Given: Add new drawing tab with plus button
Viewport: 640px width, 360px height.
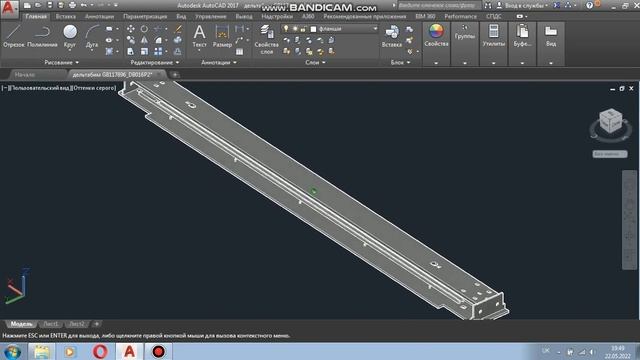Looking at the screenshot, I should (175, 75).
